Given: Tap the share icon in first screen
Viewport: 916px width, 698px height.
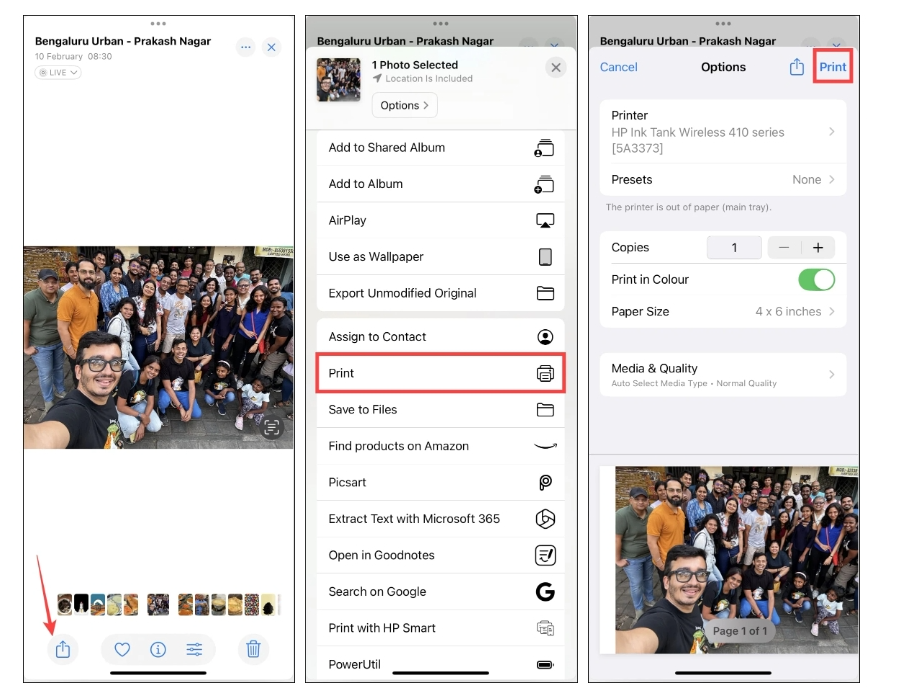Looking at the screenshot, I should point(63,649).
